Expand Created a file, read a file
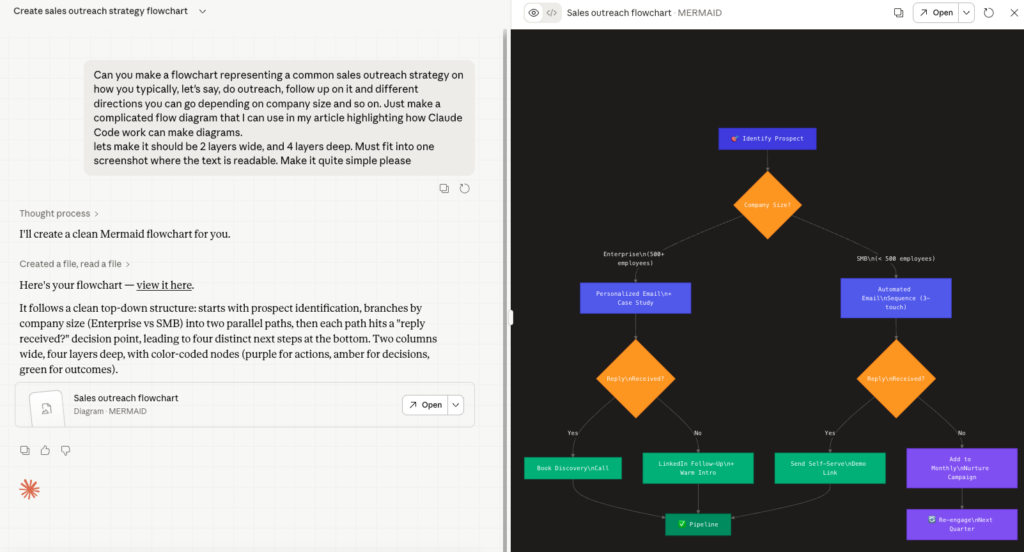Screen dimensions: 1024x552 click(x=74, y=264)
